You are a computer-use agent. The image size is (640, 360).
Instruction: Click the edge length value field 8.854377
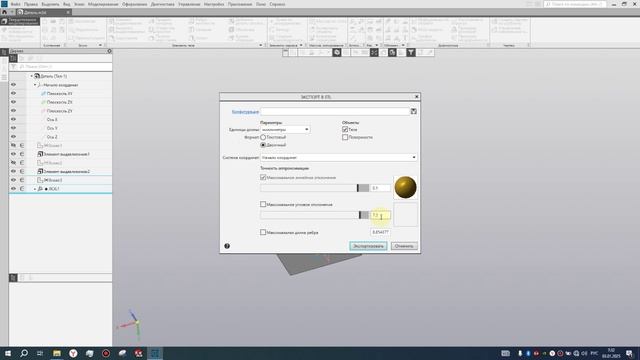click(380, 232)
